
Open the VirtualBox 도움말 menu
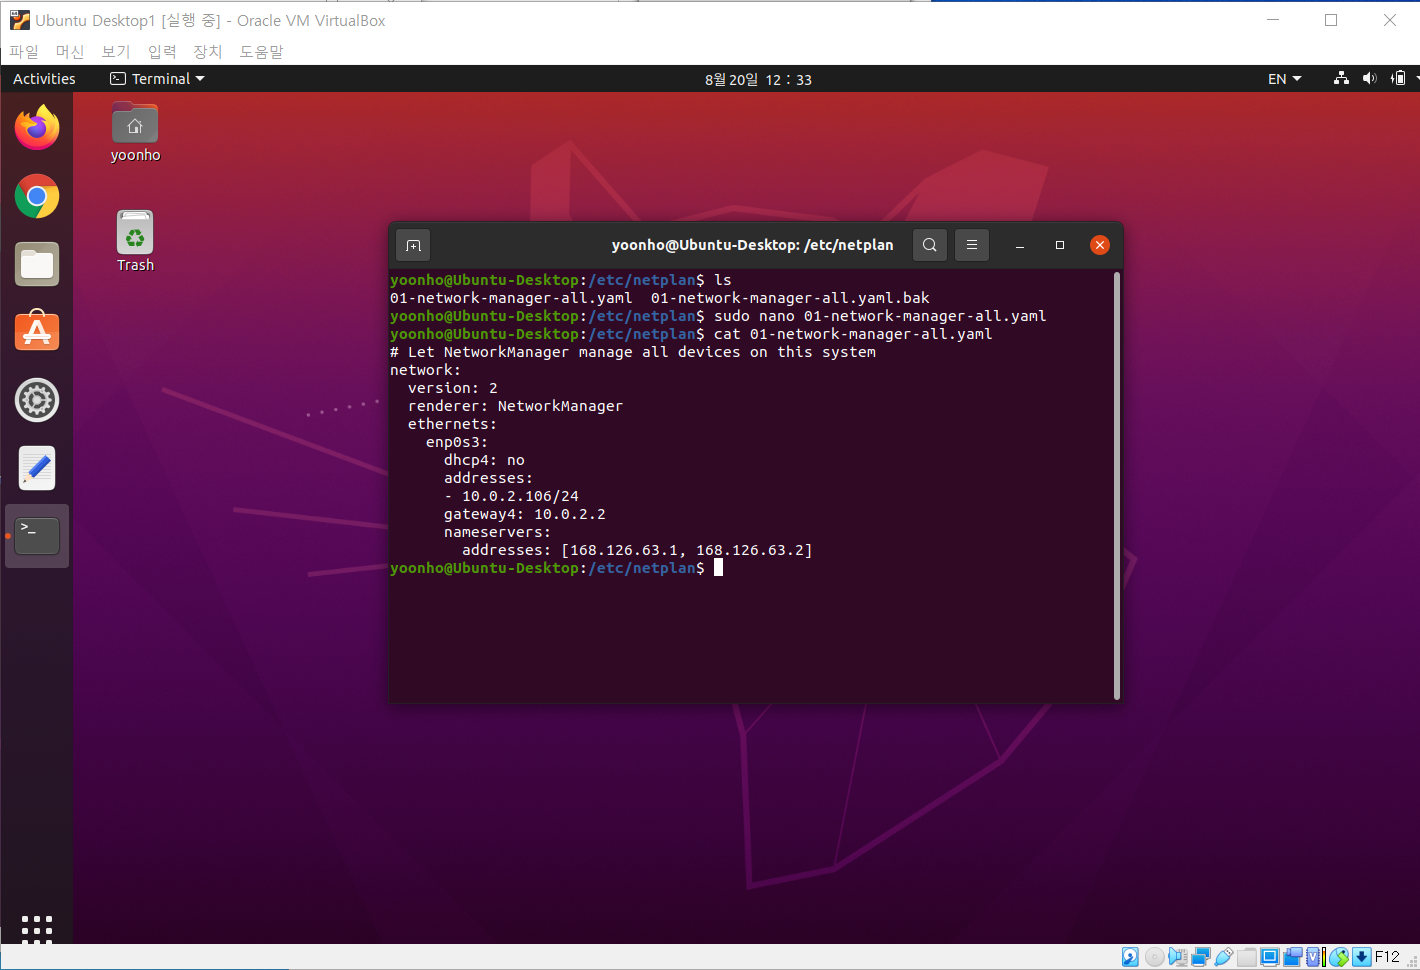(x=261, y=51)
